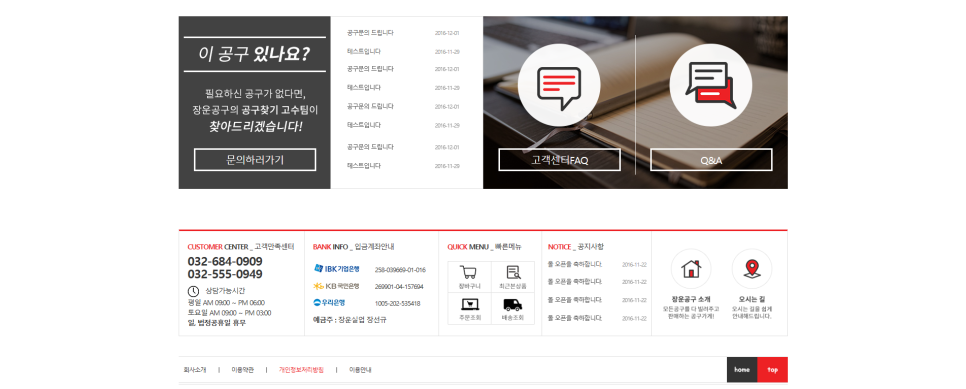Click the 장운공구 소개 title text
966x389 pixels.
tap(691, 299)
